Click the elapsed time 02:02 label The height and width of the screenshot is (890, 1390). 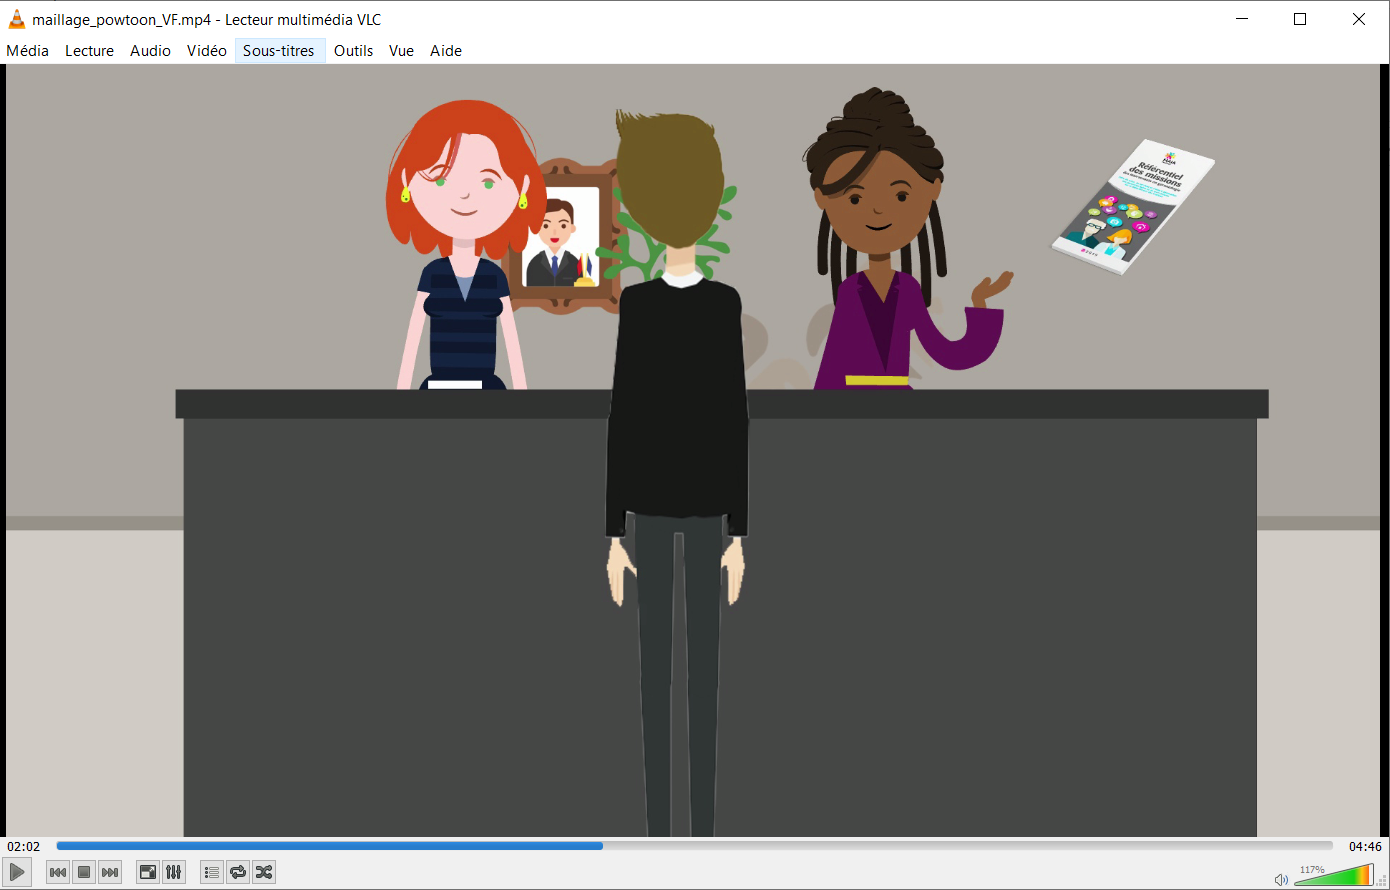pos(24,846)
